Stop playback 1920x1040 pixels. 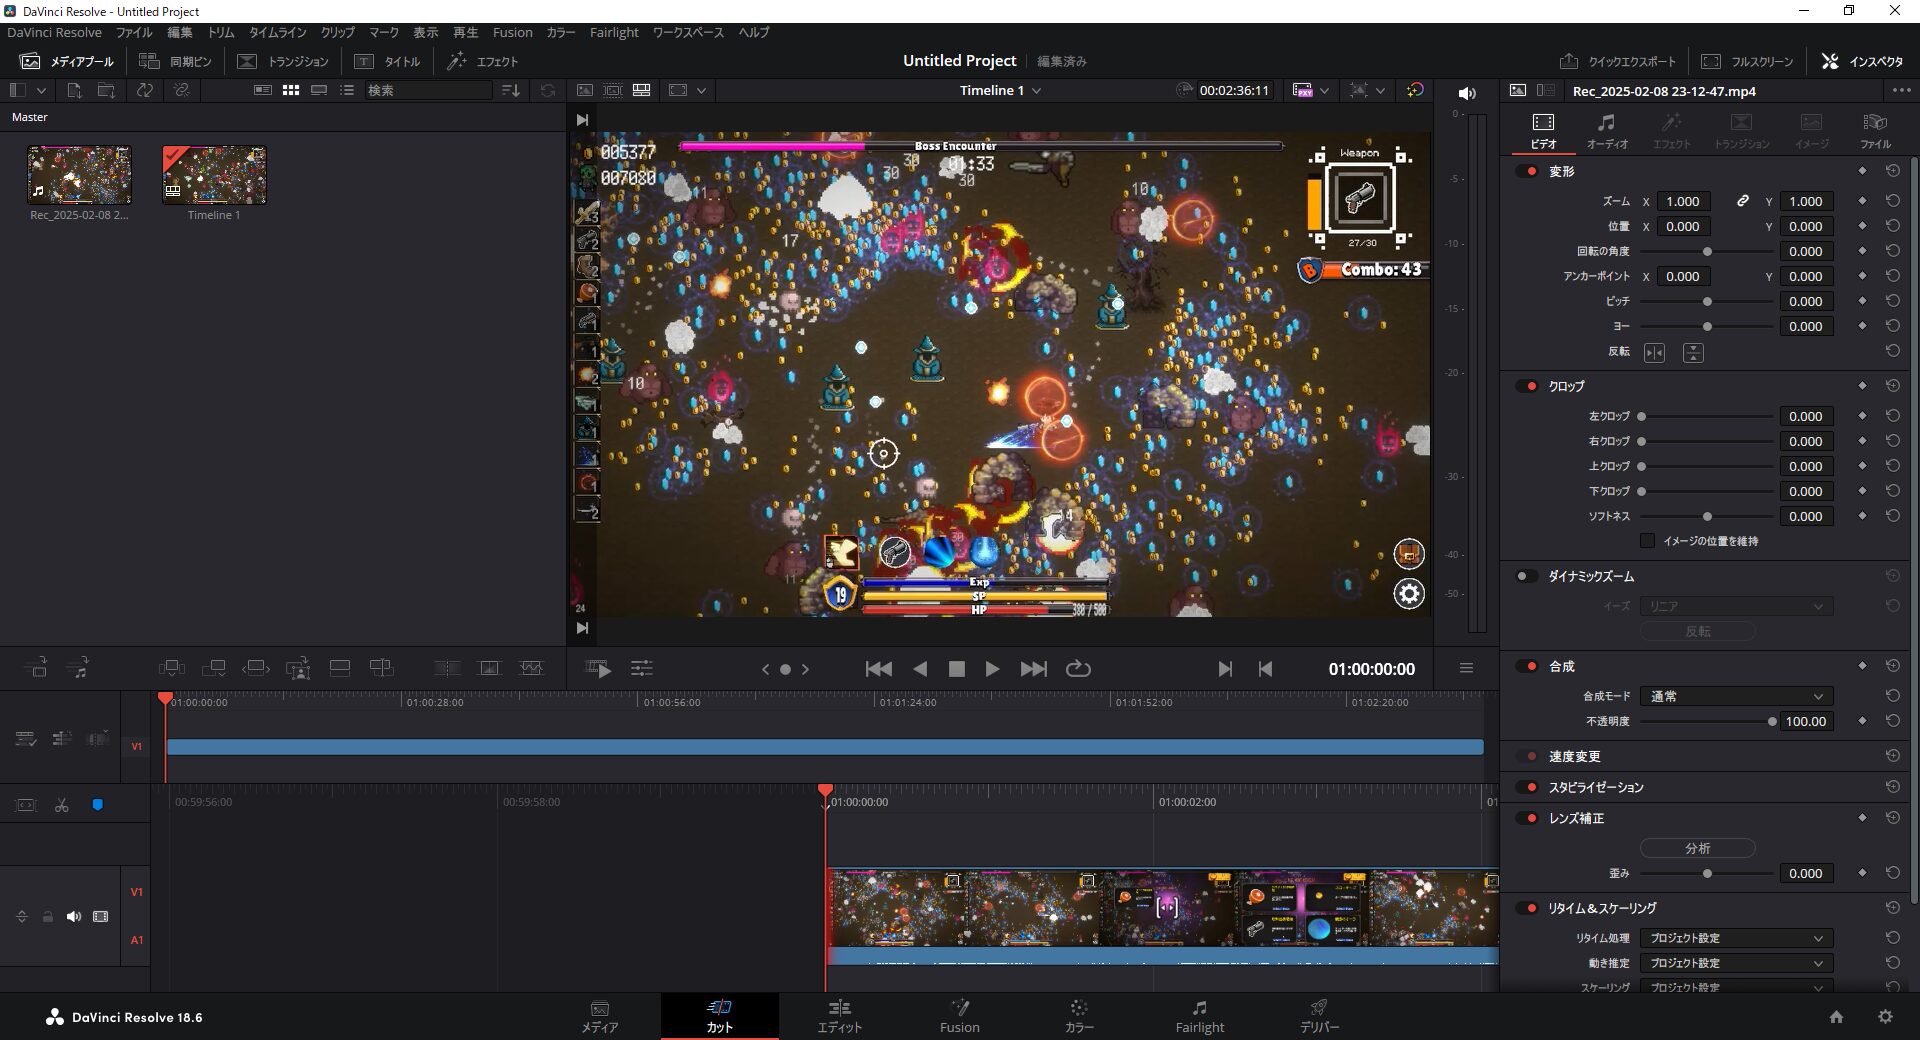[x=957, y=669]
